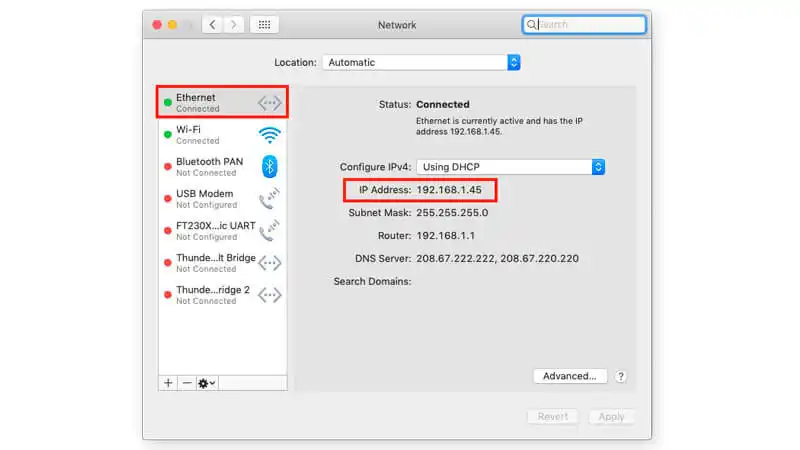The width and height of the screenshot is (800, 450).
Task: Click Ethernet's green status dot
Action: pyautogui.click(x=167, y=103)
